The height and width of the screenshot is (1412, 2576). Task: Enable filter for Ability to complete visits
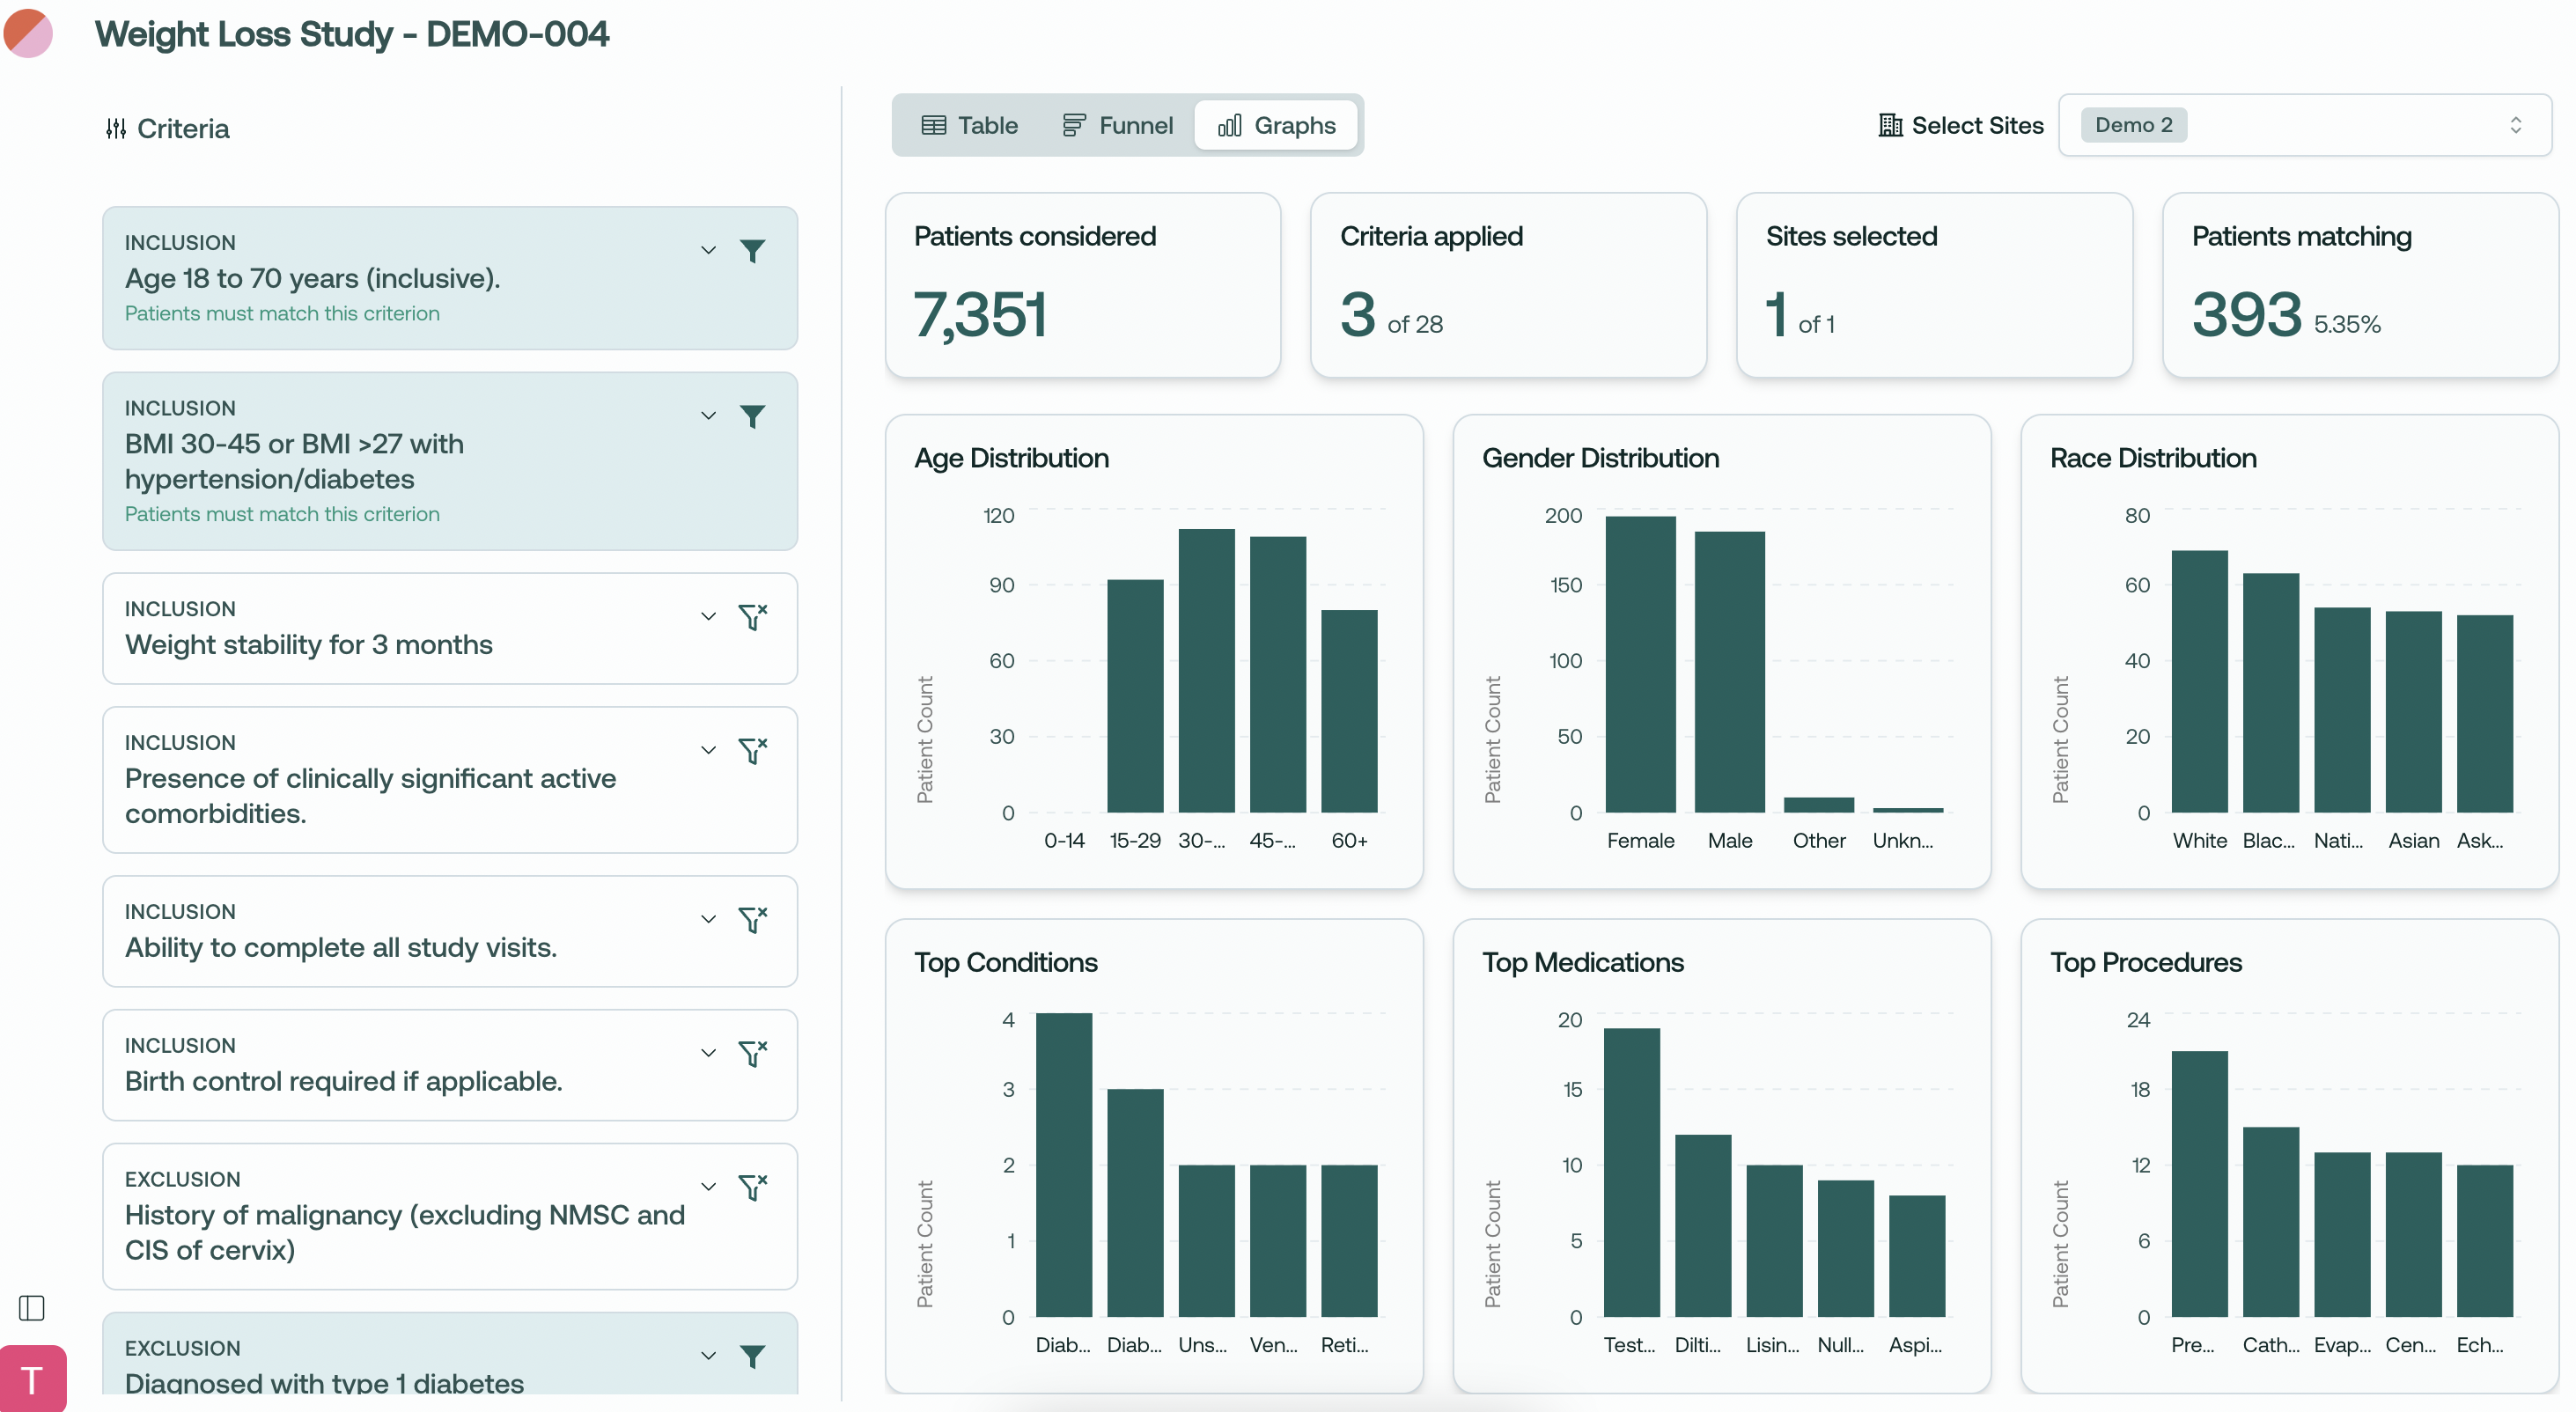tap(752, 919)
